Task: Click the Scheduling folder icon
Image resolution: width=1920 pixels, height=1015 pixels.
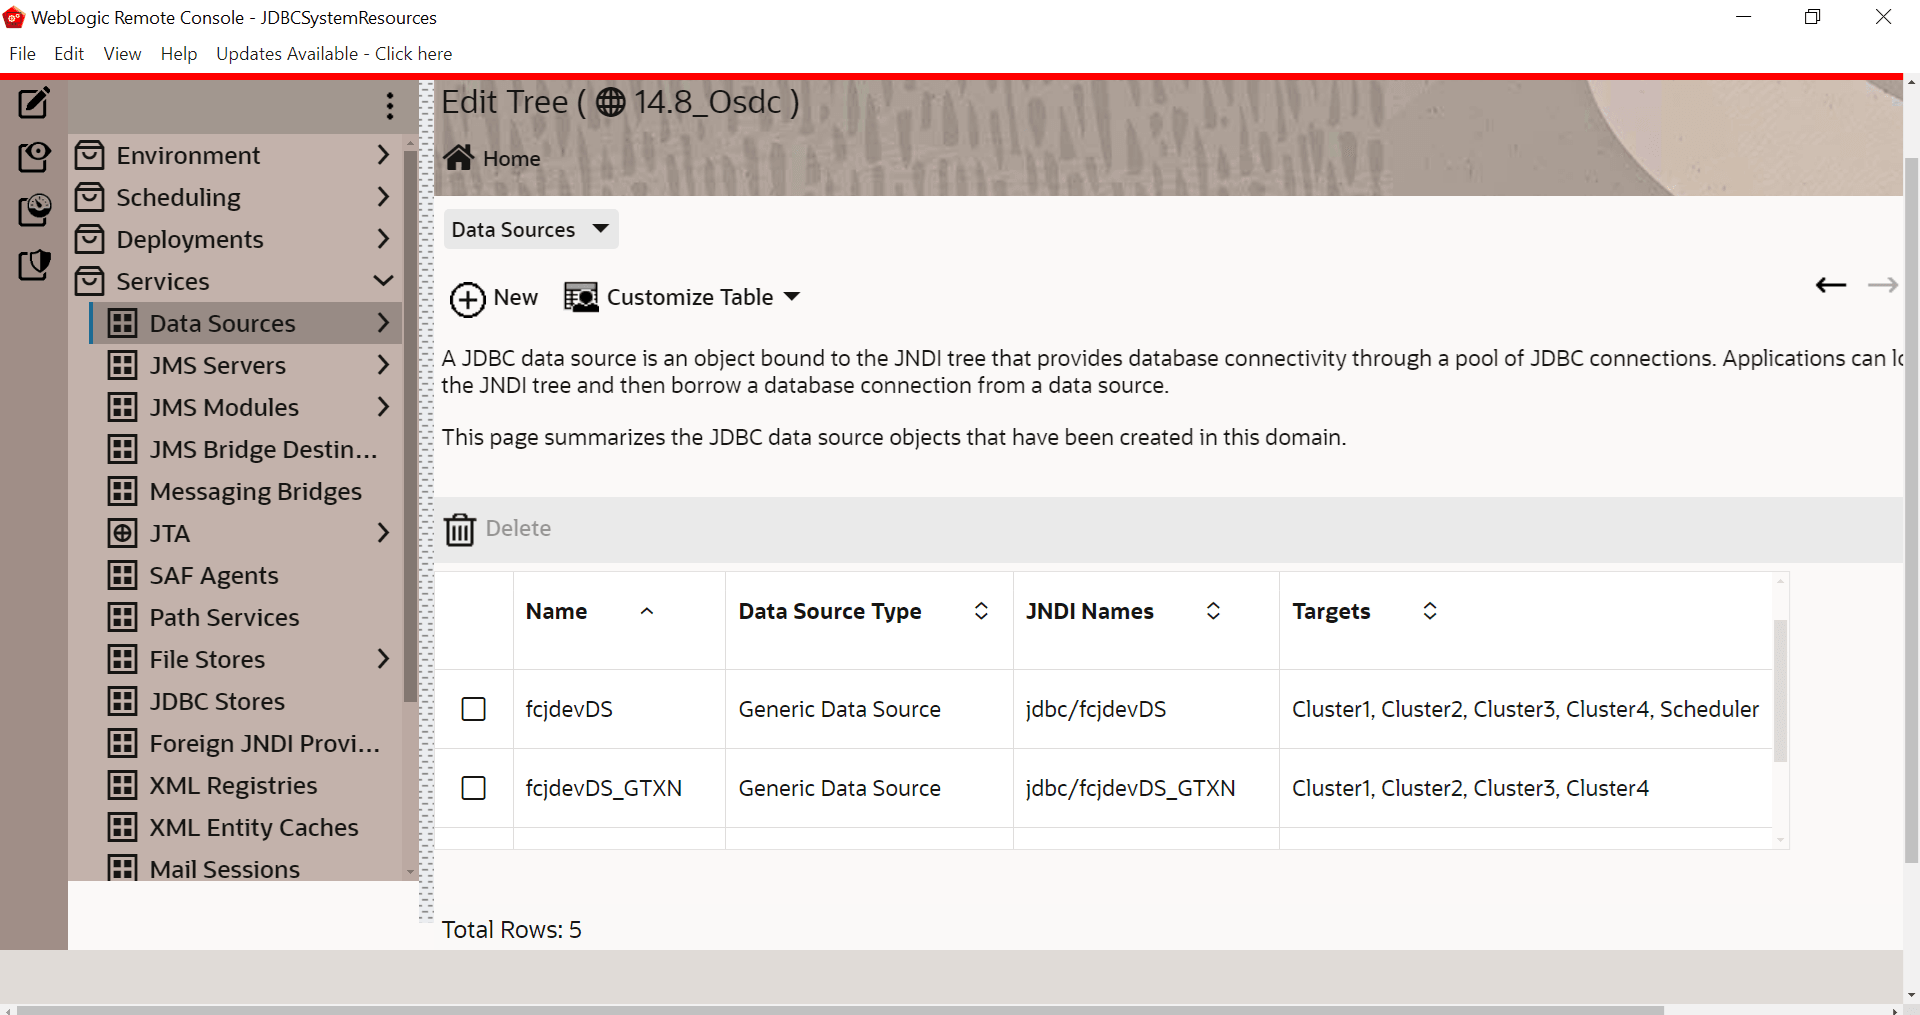Action: click(x=90, y=197)
